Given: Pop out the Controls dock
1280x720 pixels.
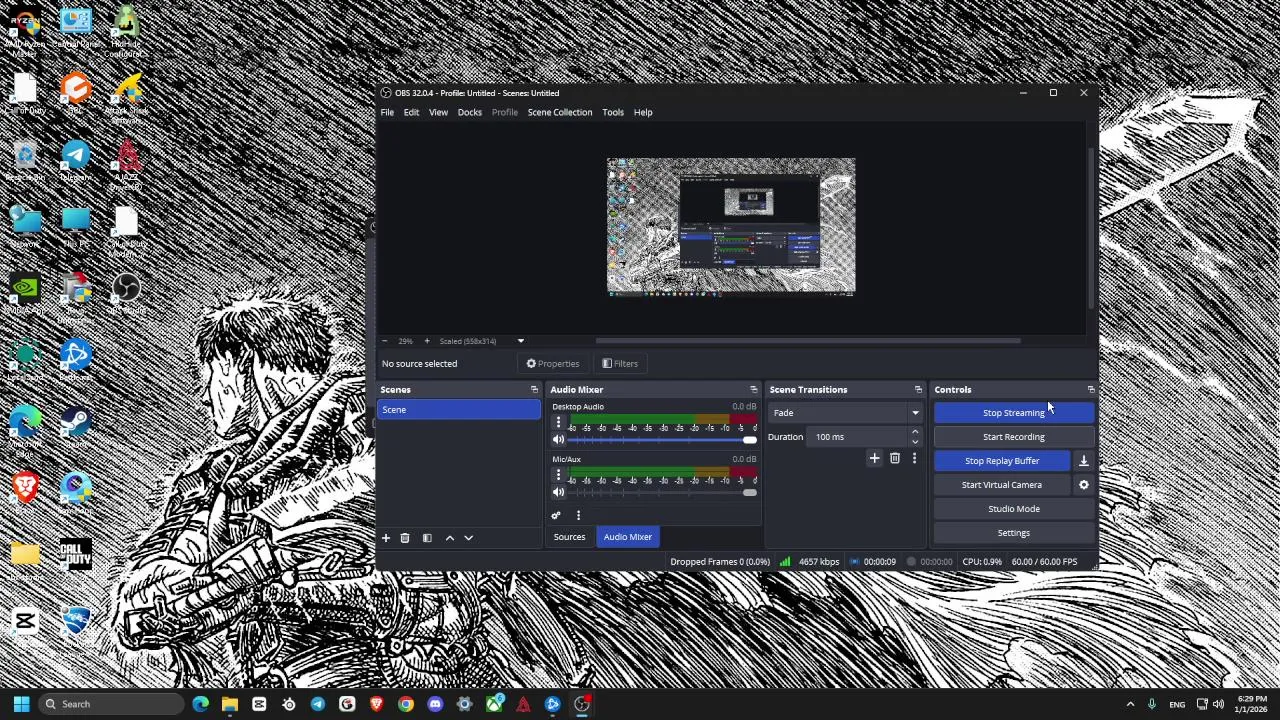Looking at the screenshot, I should (1090, 390).
